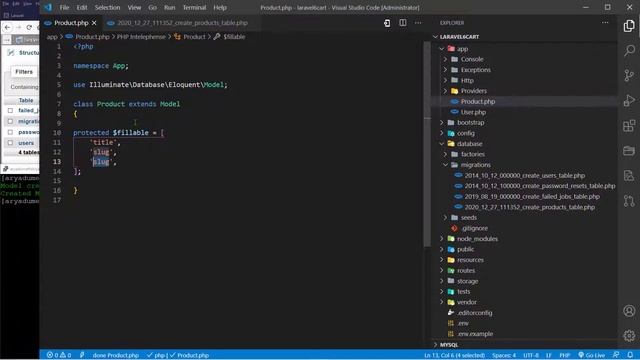The height and width of the screenshot is (360, 640).
Task: Open the Accounts menu icon
Action: 629,311
